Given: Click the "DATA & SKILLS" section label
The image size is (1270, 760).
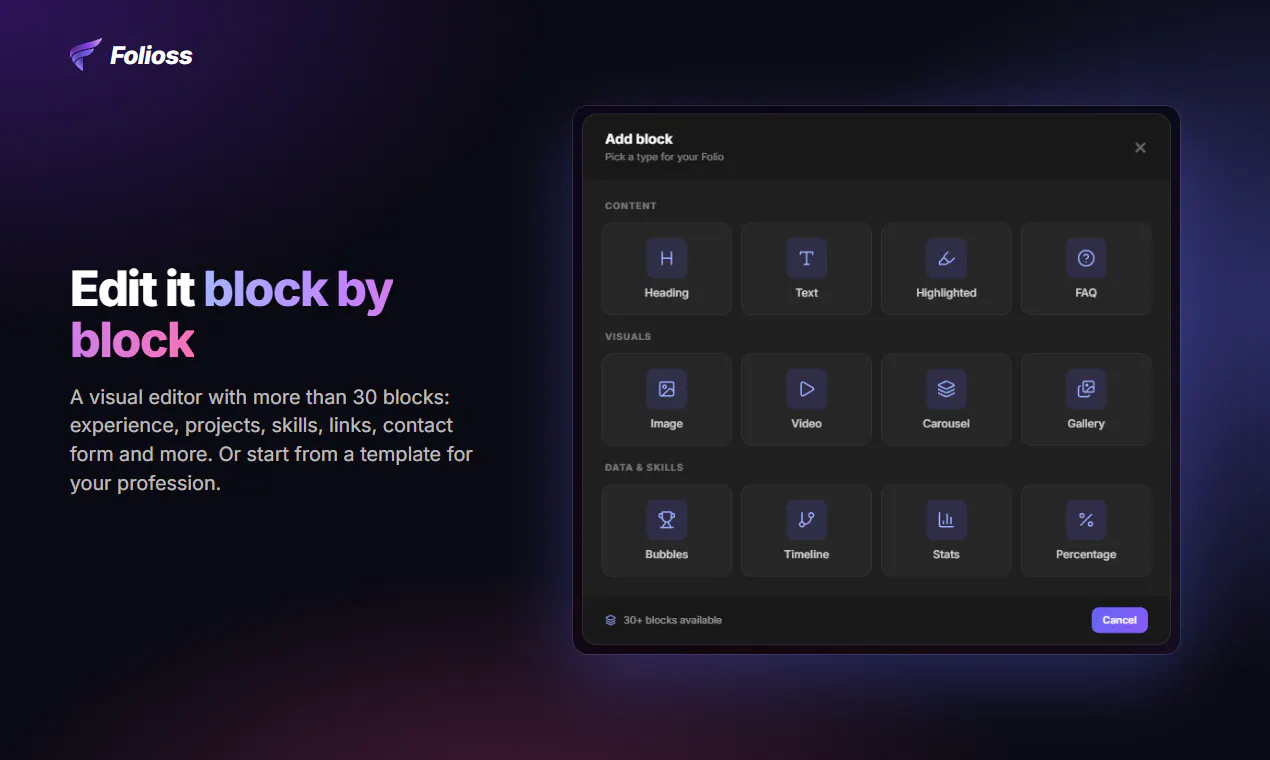Looking at the screenshot, I should tap(644, 468).
